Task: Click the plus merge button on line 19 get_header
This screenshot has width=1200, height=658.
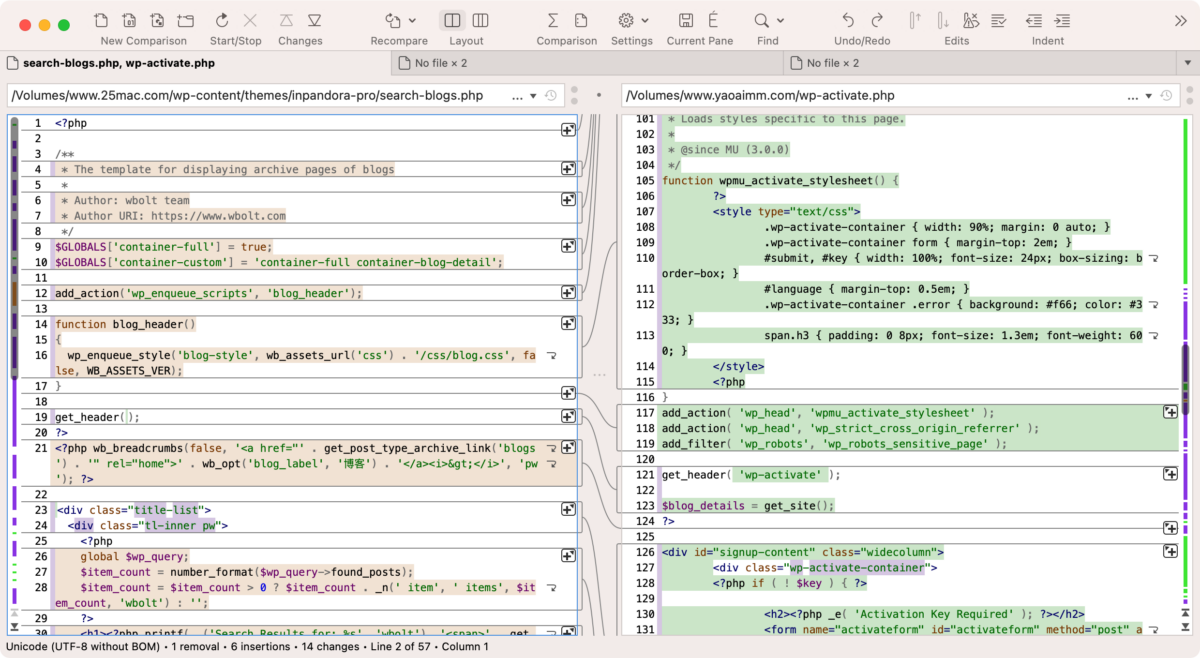Action: pos(567,417)
